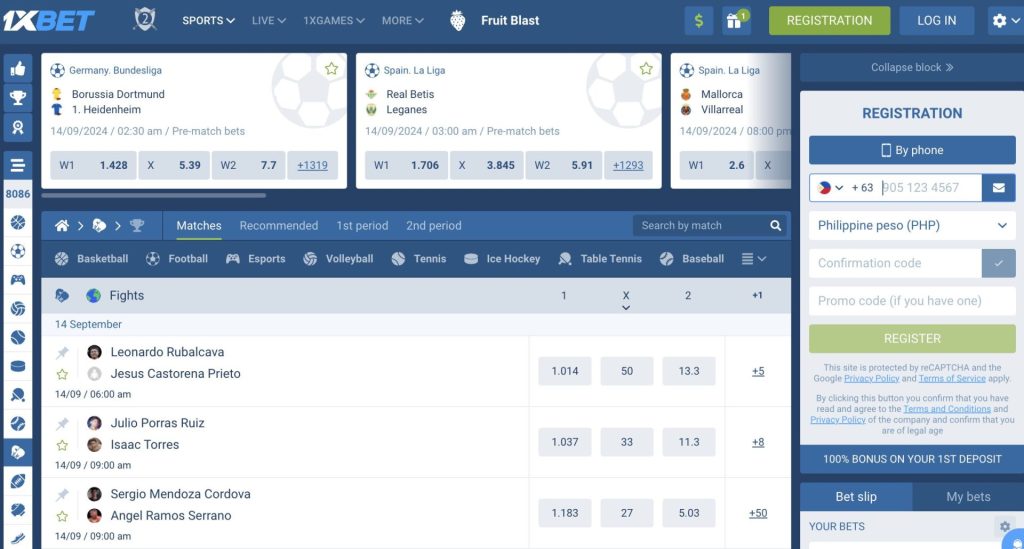Viewport: 1024px width, 549px height.
Task: Click the dollar deposit icon
Action: pos(699,20)
